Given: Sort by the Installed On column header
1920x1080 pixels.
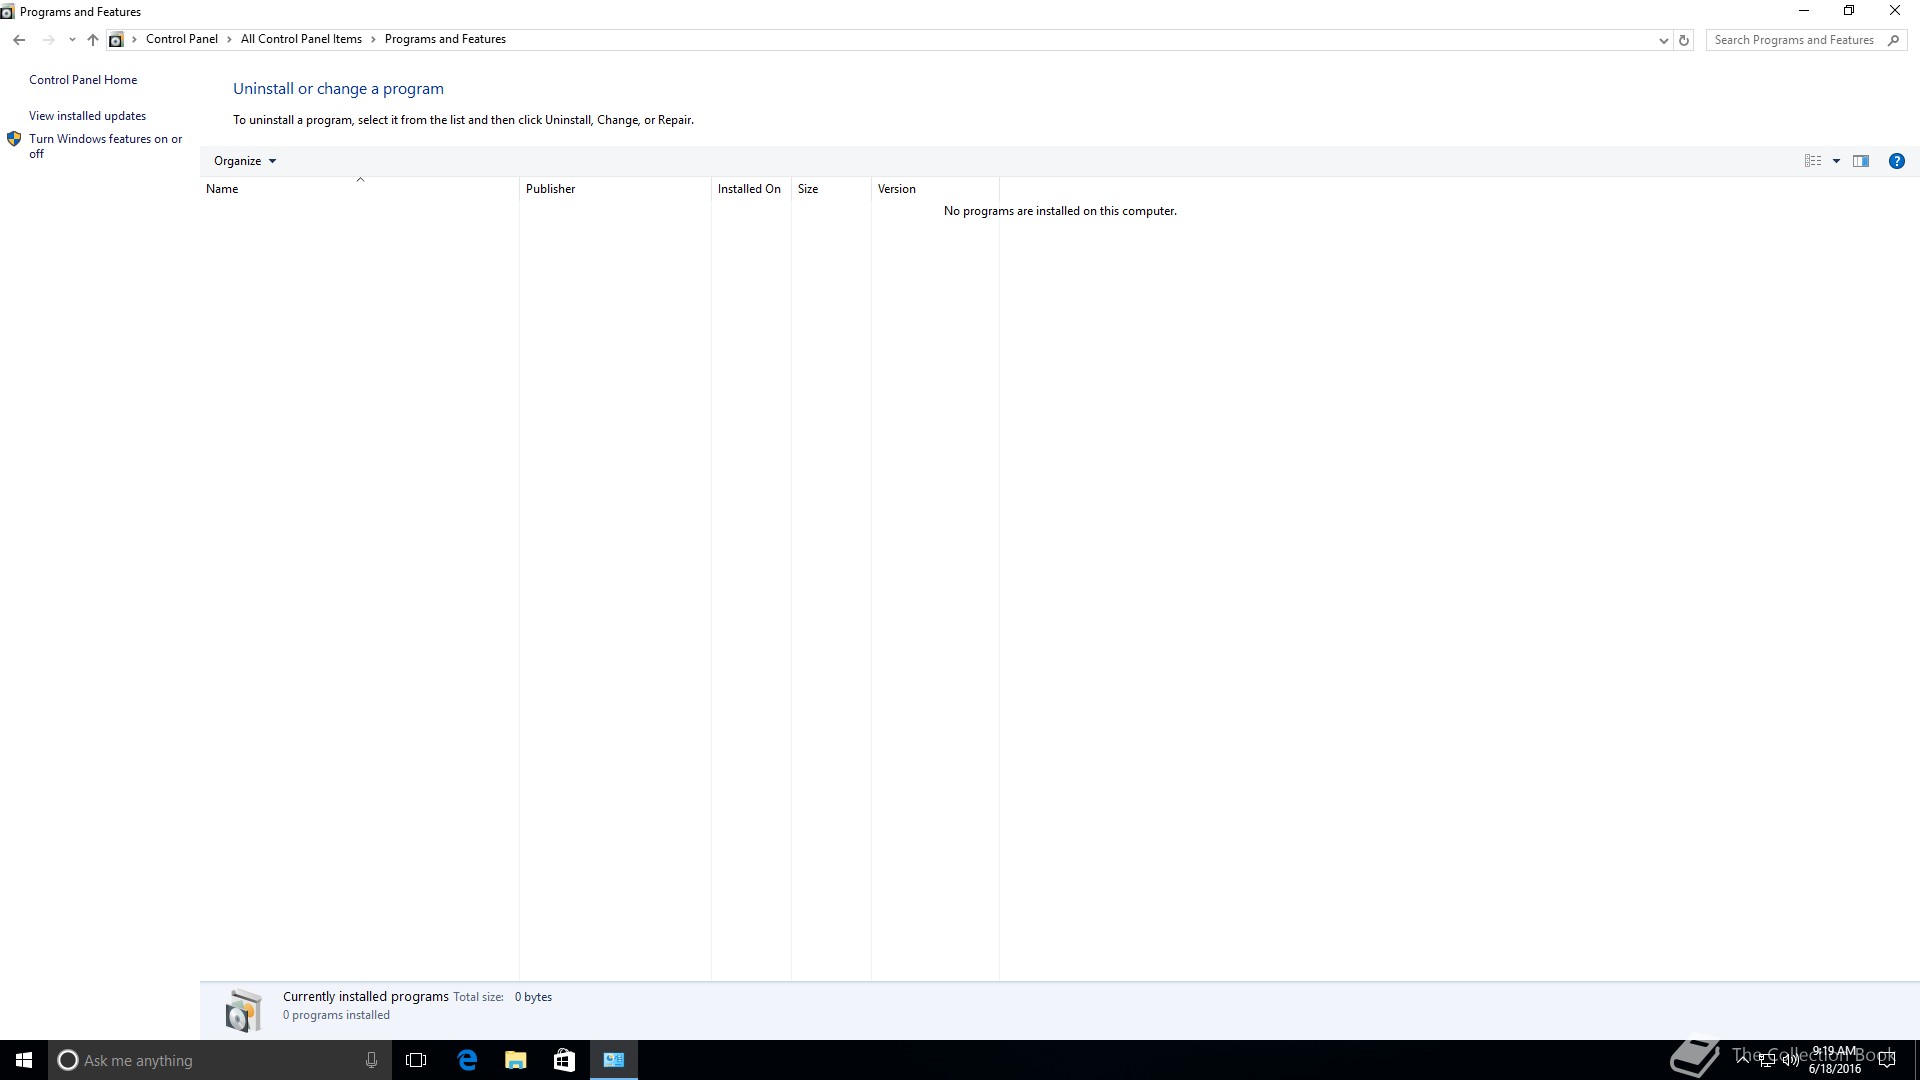Looking at the screenshot, I should 751,189.
